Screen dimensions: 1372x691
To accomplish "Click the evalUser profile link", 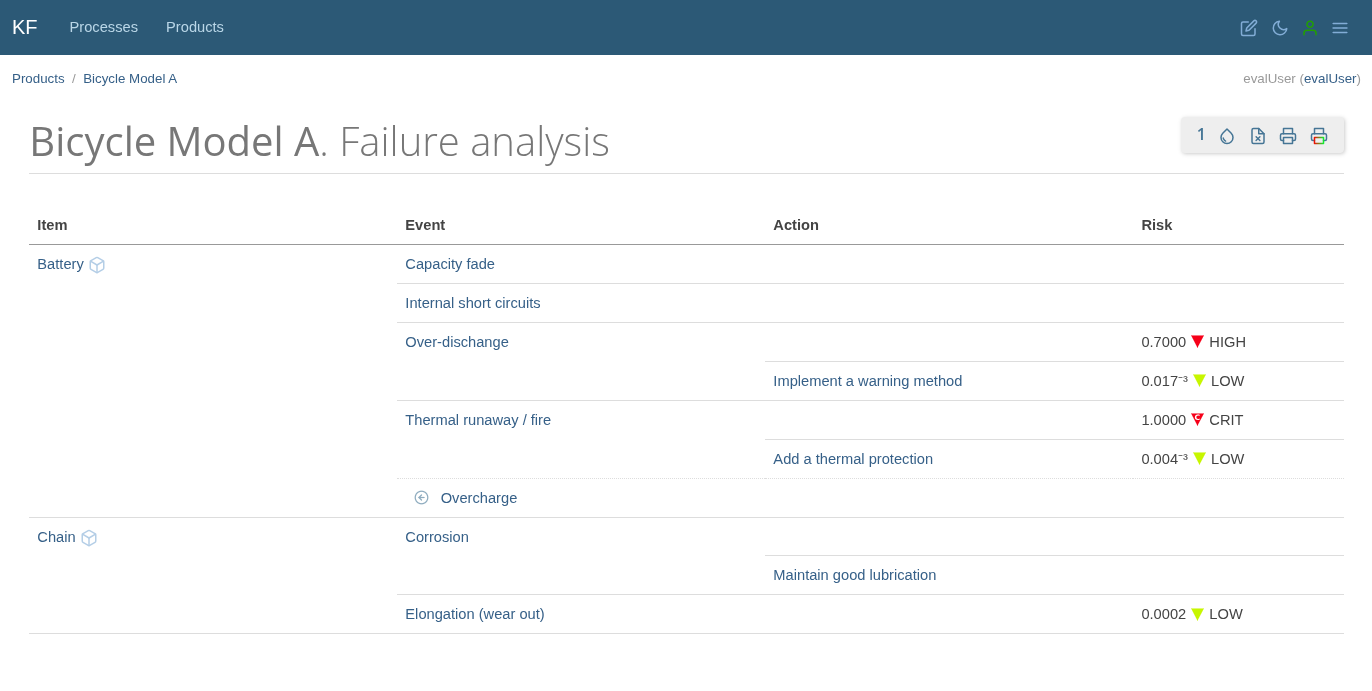I will (x=1329, y=79).
